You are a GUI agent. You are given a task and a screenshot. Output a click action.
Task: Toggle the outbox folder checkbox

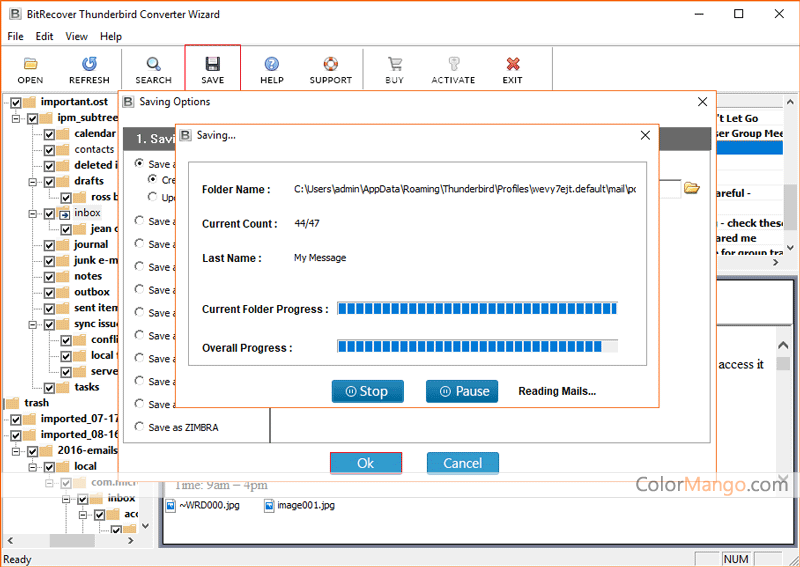(49, 293)
